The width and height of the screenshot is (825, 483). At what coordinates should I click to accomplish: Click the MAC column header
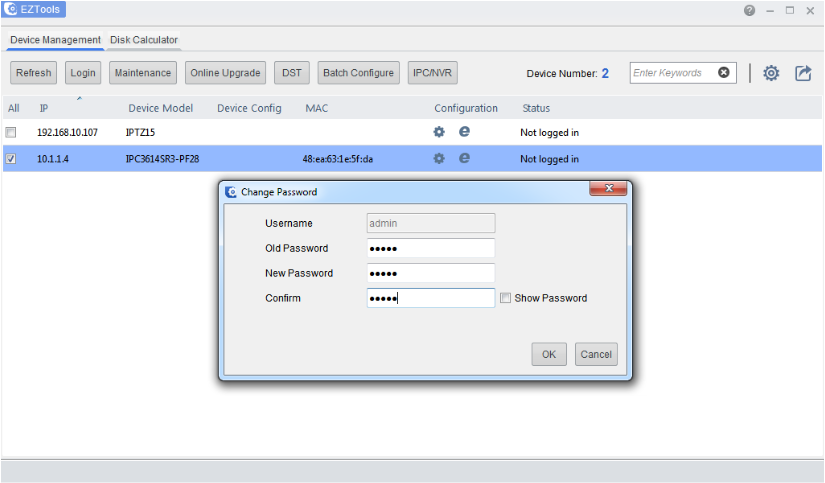[316, 108]
